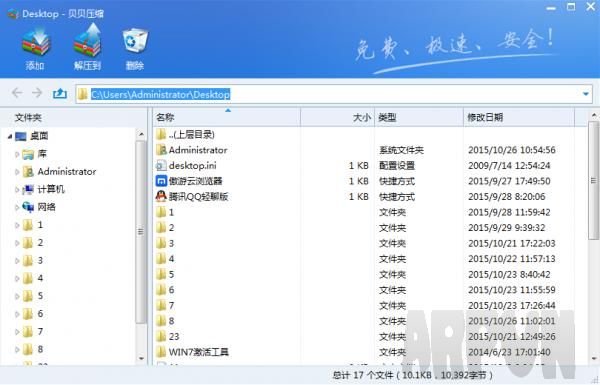Expand the 库 tree node
This screenshot has width=600, height=385.
coord(17,154)
